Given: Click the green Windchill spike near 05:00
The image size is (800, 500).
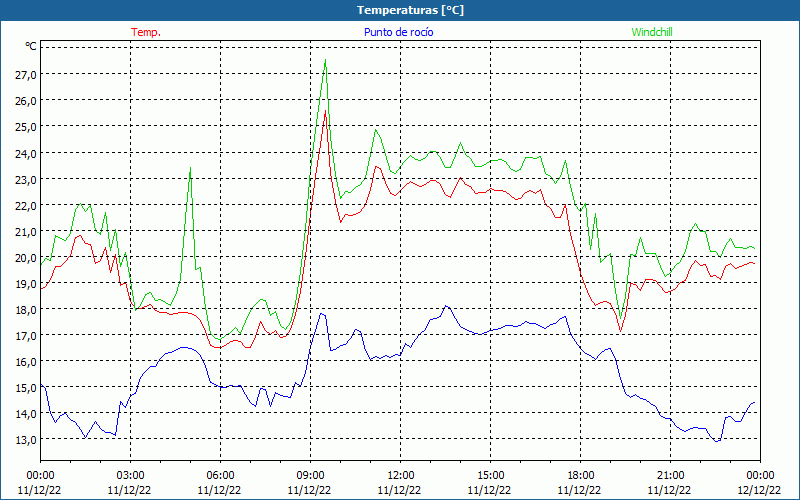Looking at the screenshot, I should [190, 168].
